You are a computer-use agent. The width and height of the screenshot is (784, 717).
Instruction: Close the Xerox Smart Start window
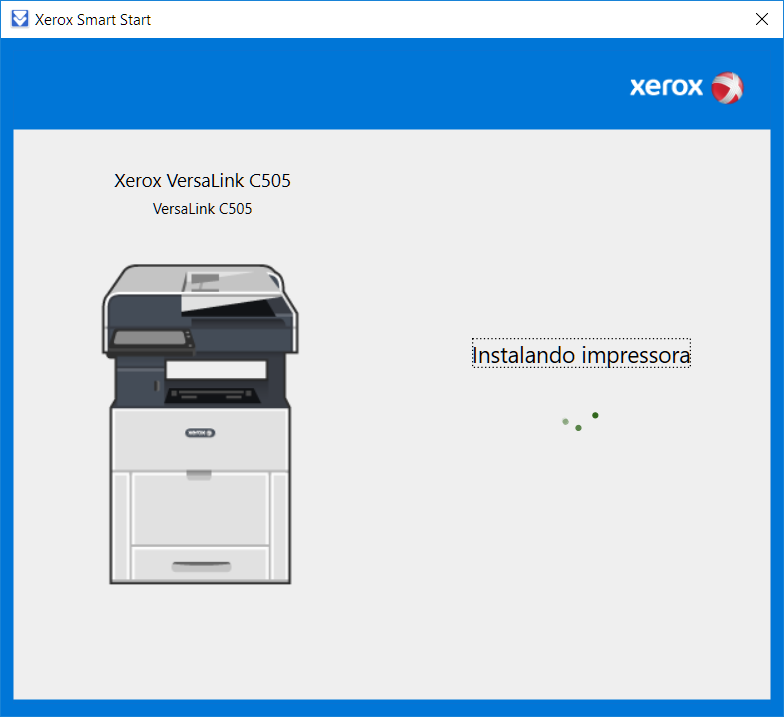[761, 19]
